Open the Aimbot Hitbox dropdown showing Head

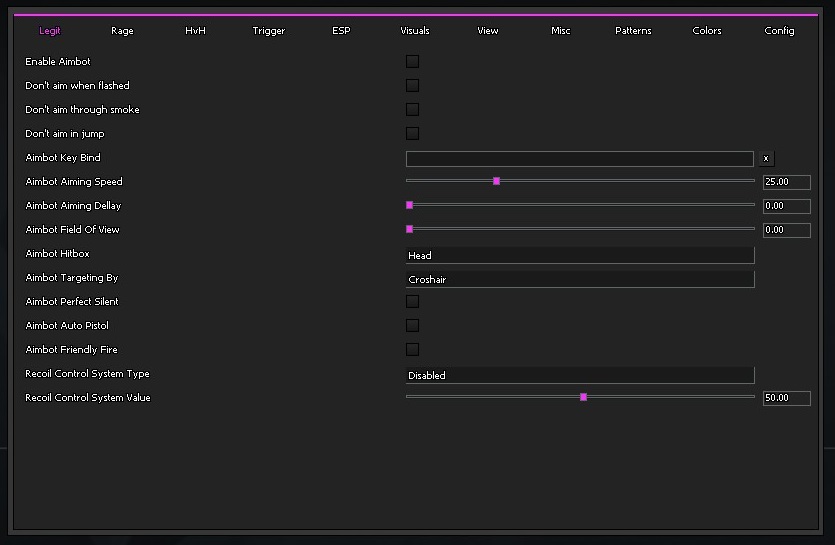[580, 255]
